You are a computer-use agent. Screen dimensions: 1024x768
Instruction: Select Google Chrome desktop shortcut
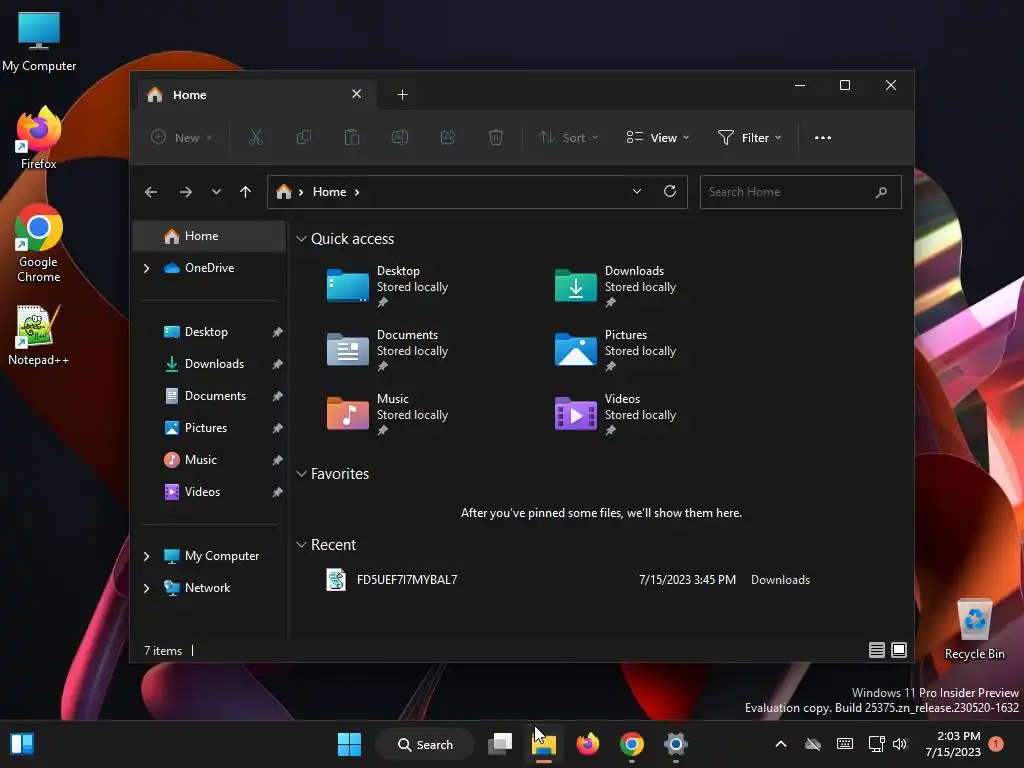39,243
